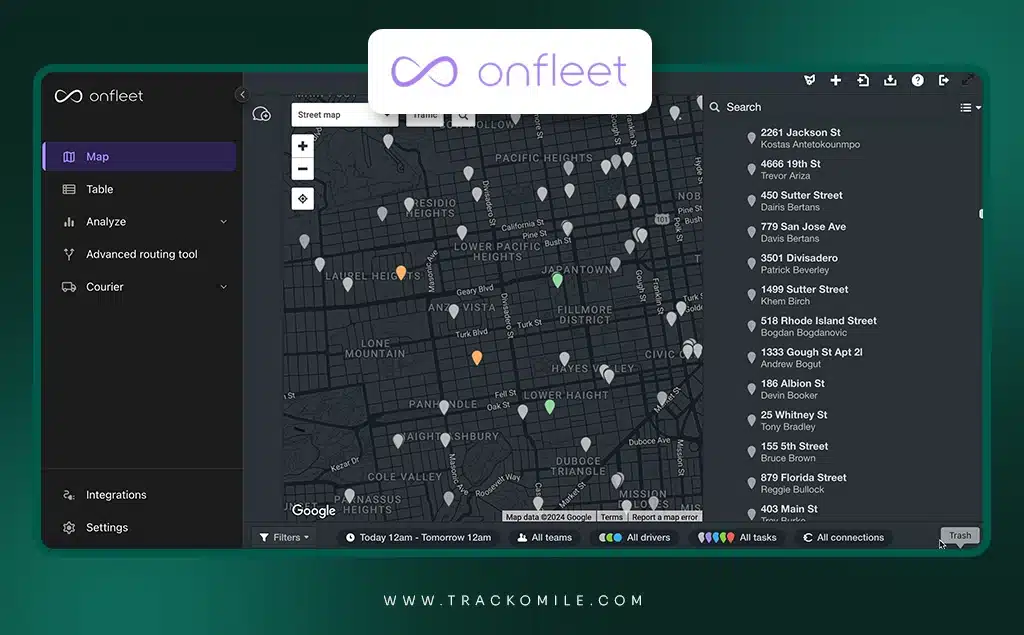Click the pin icon beside 186 Albion St
This screenshot has height=635, width=1024.
(751, 389)
